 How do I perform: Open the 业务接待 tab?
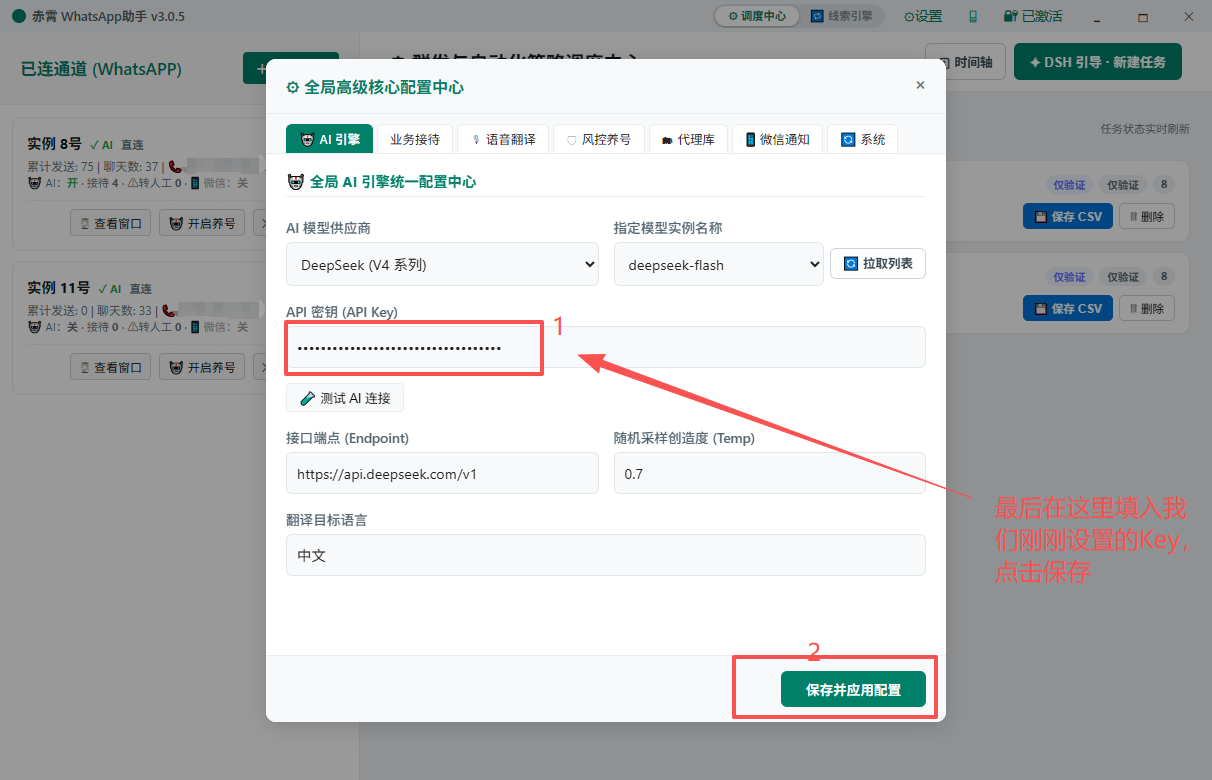click(x=415, y=139)
